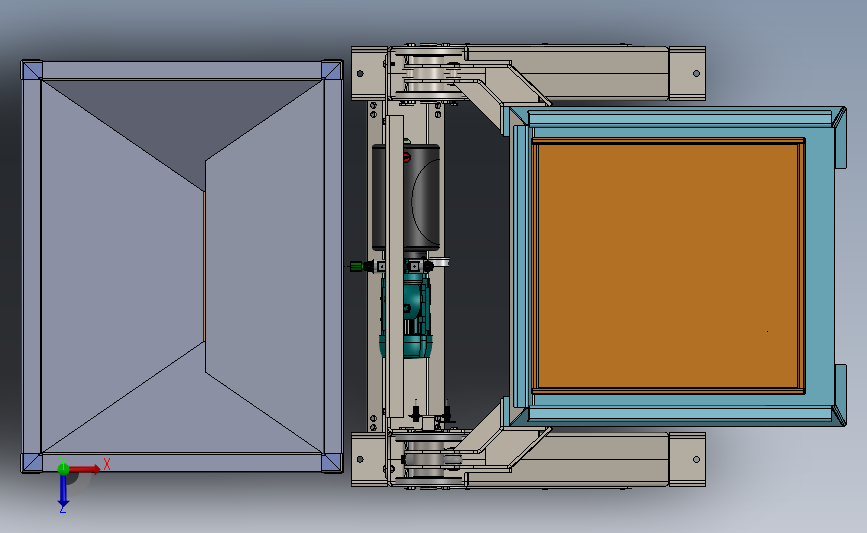Select the hopper's top-left corner cap
The image size is (867, 533).
[x=32, y=70]
